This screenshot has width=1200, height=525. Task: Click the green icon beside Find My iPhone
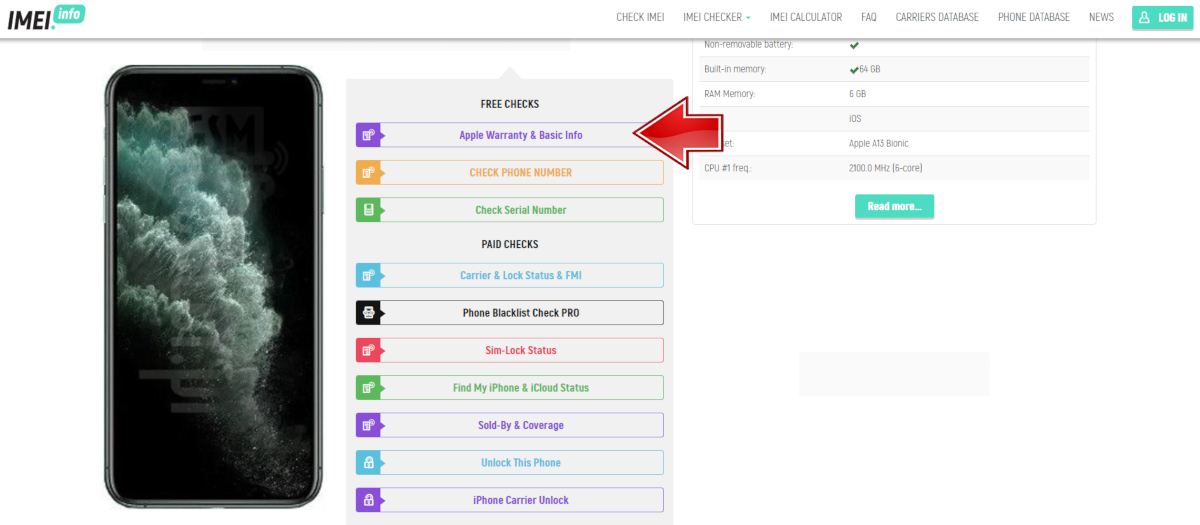(x=368, y=388)
